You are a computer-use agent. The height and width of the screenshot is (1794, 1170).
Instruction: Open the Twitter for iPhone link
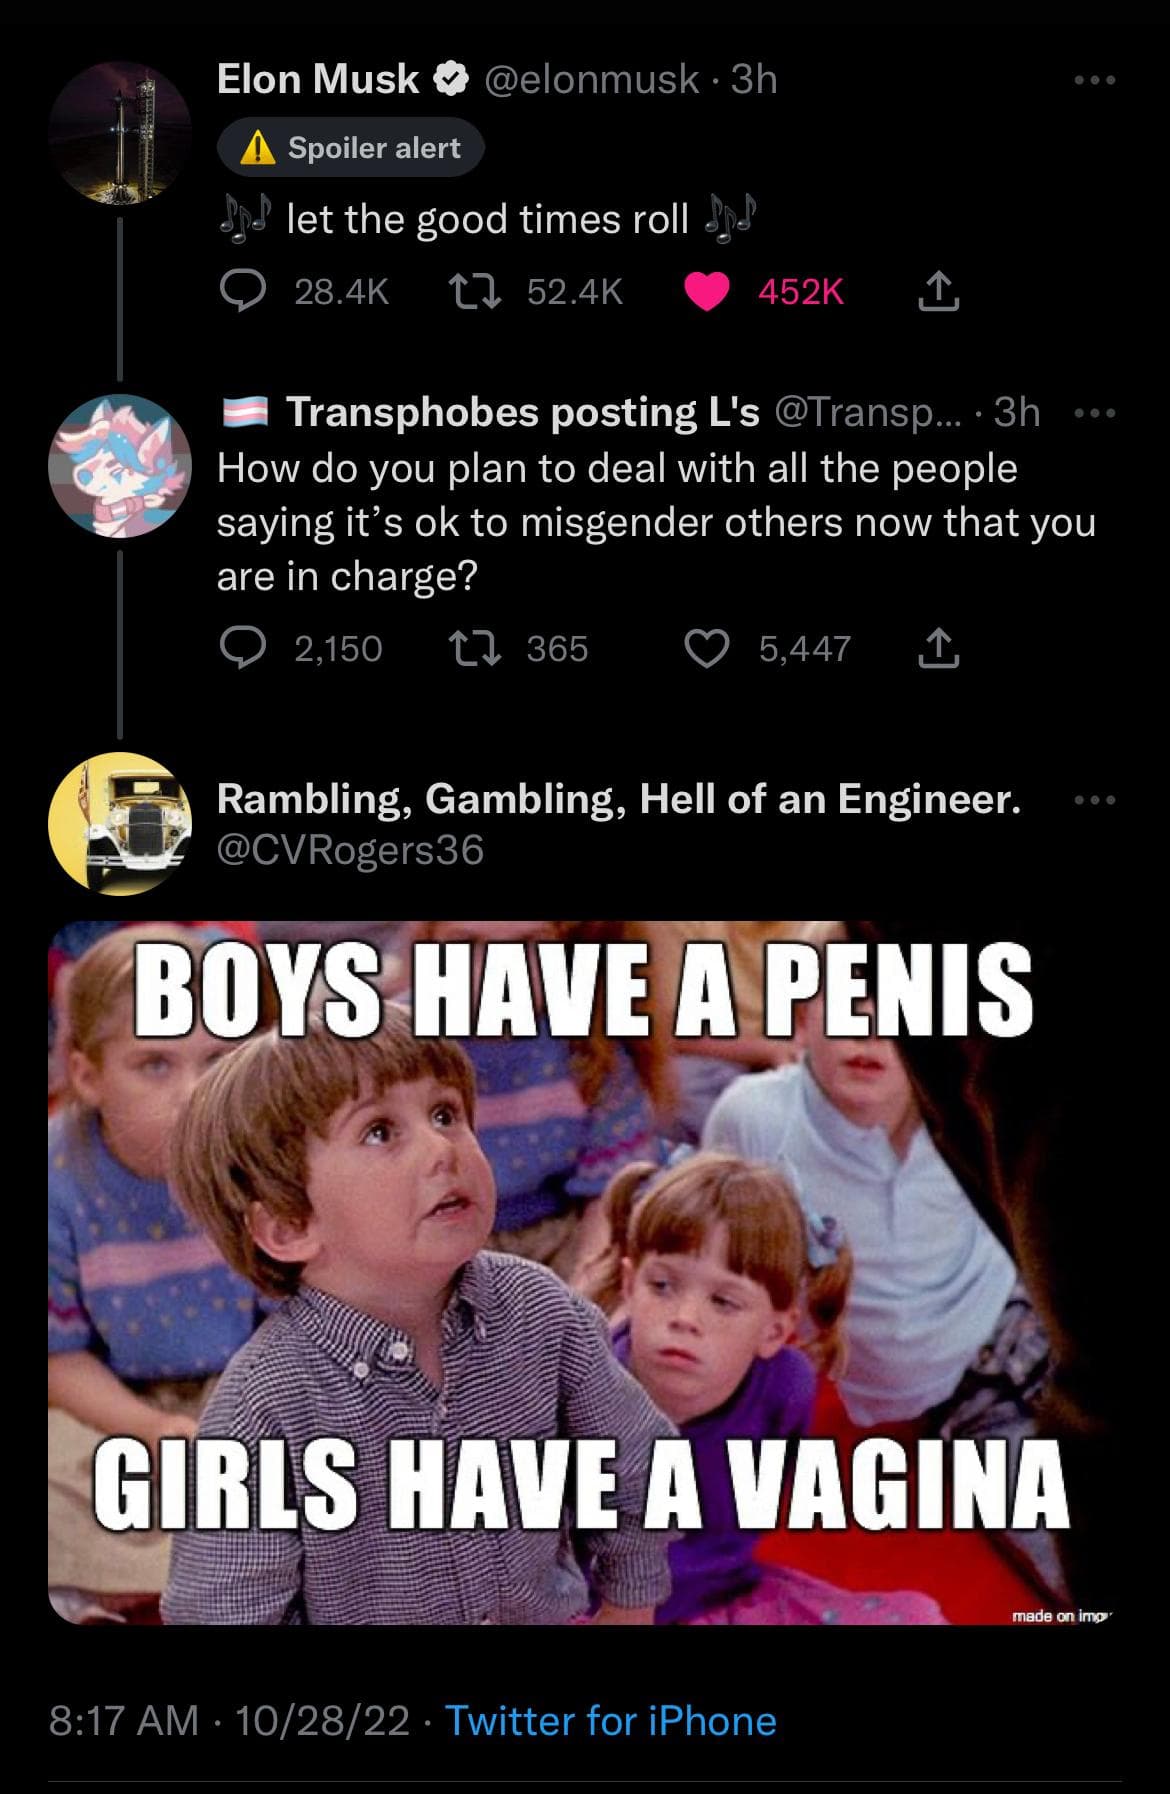coord(611,1721)
